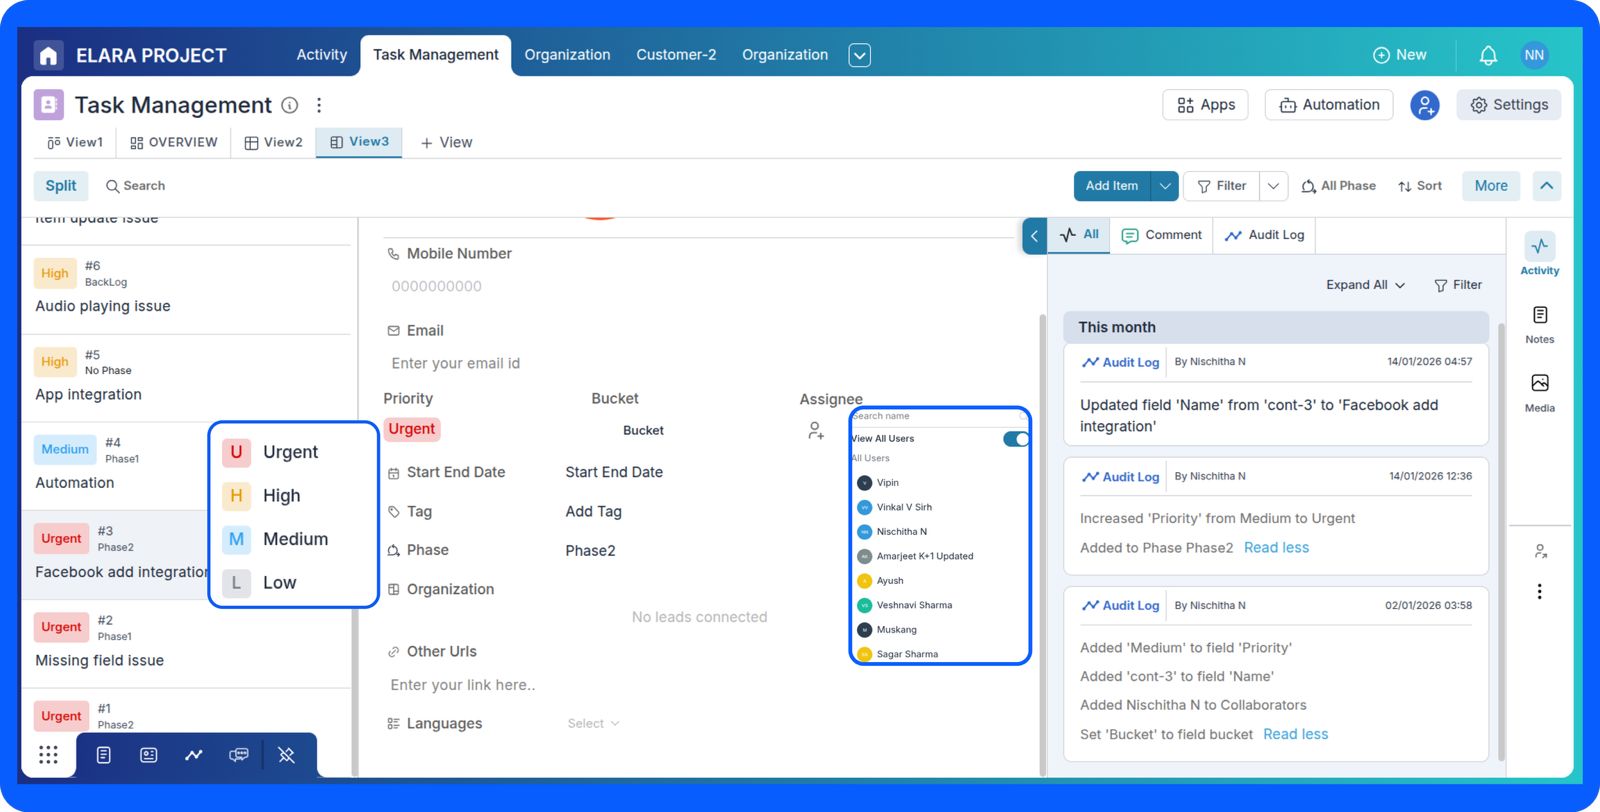The height and width of the screenshot is (812, 1600).
Task: Open the three-dot menu beside Task Management title
Action: click(319, 105)
